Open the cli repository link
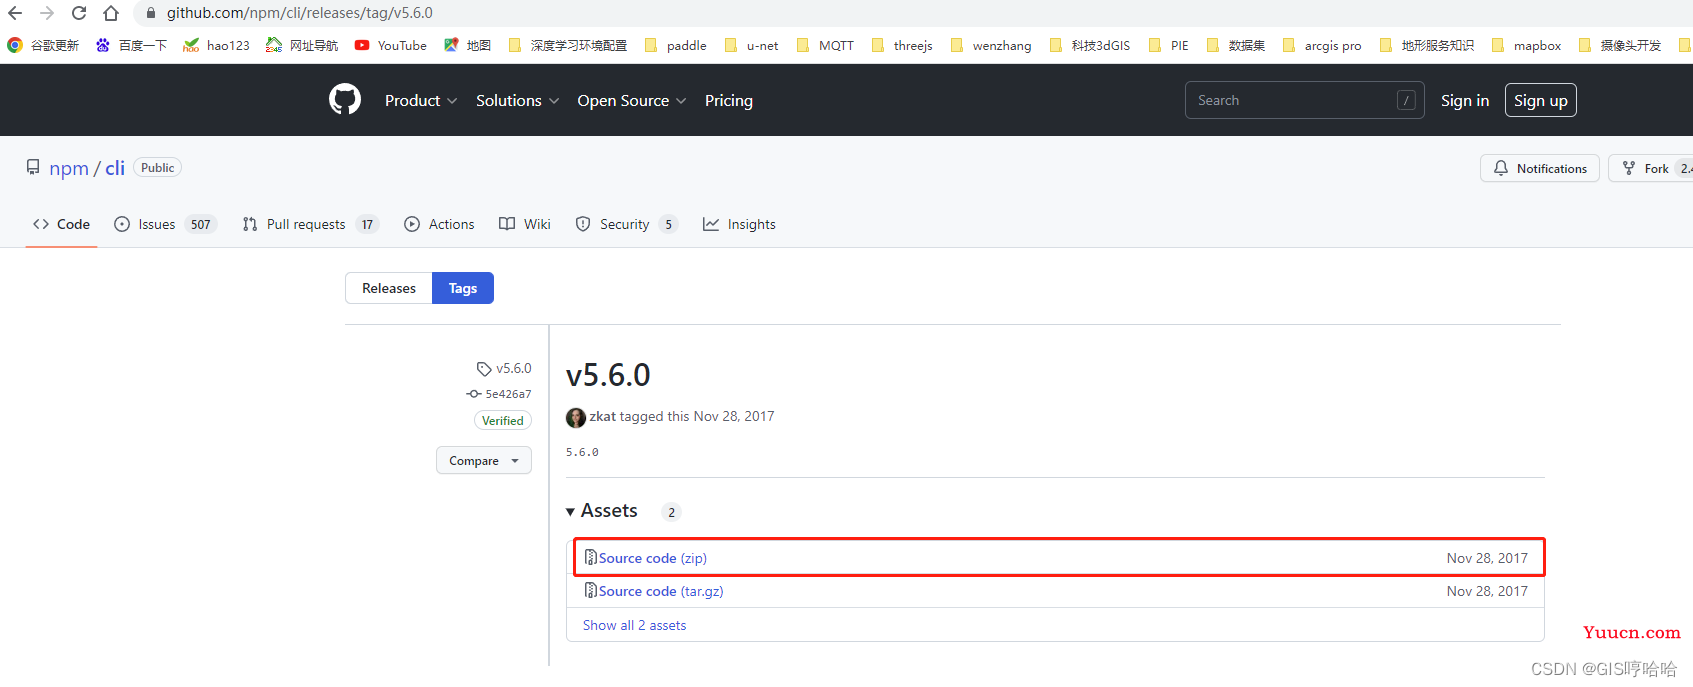 [x=115, y=168]
